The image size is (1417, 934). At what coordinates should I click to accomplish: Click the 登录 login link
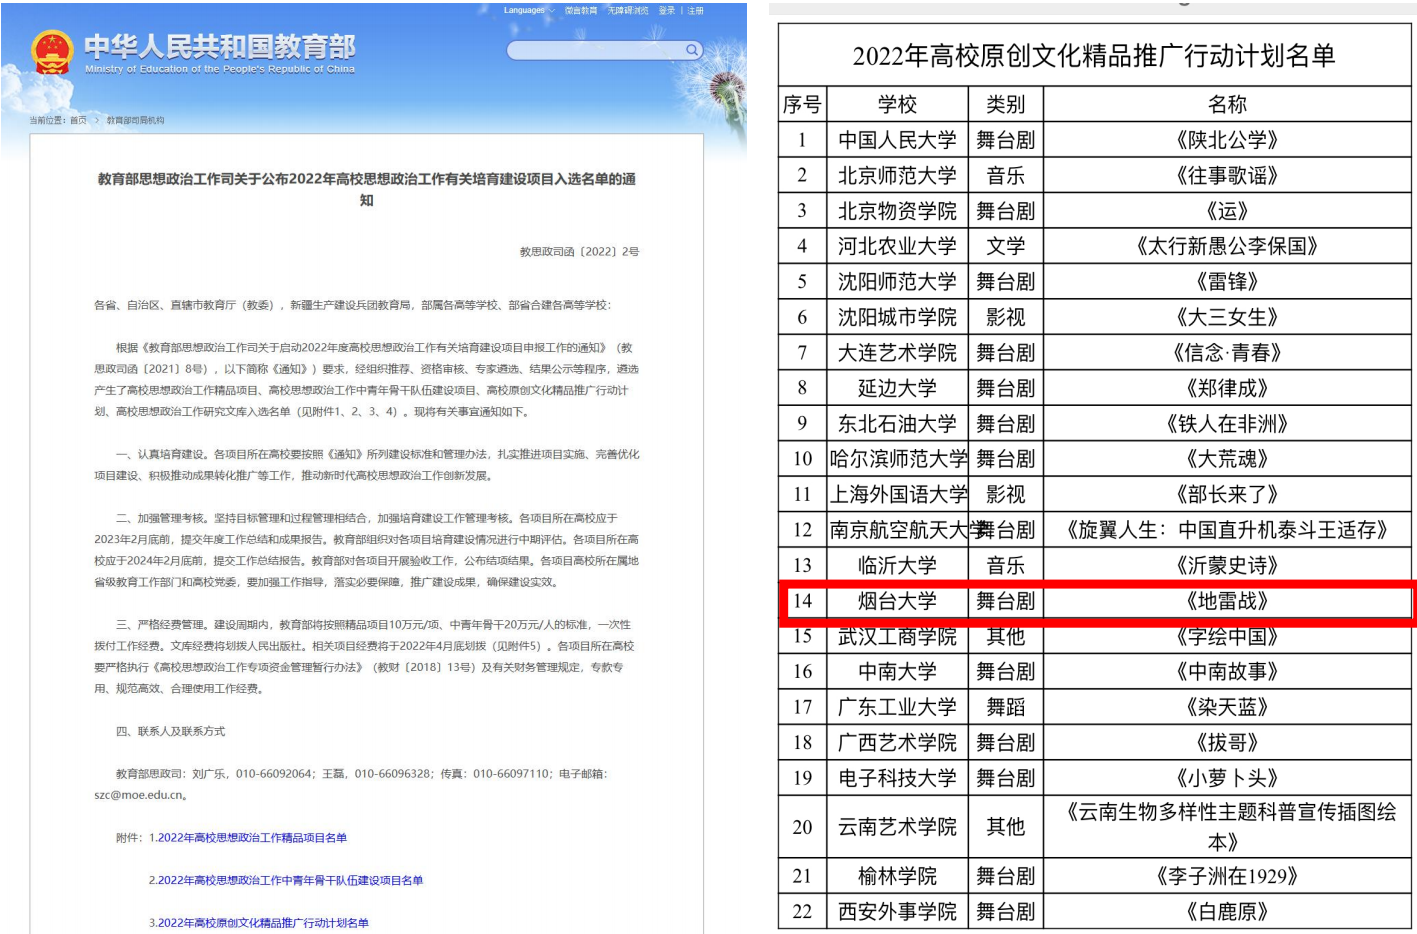pos(667,11)
